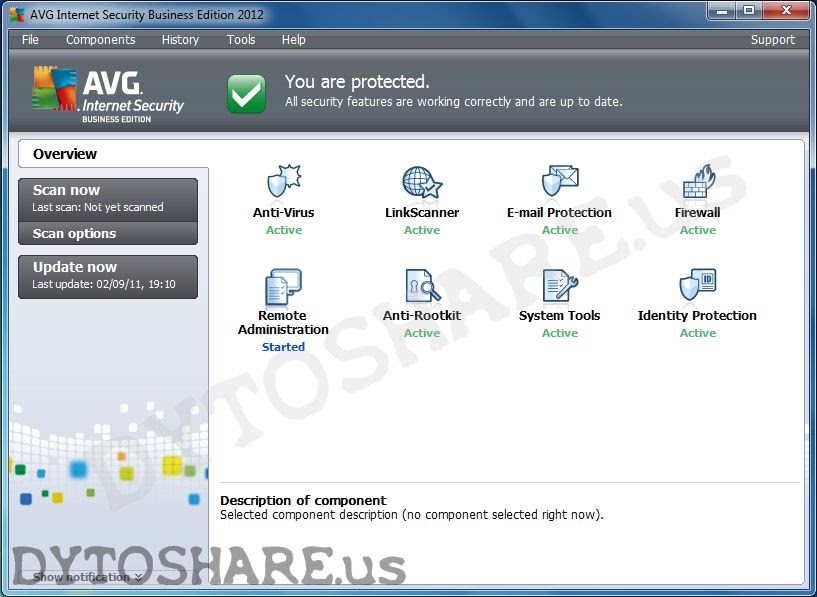Open the Anti-Virus component icon

coord(284,181)
